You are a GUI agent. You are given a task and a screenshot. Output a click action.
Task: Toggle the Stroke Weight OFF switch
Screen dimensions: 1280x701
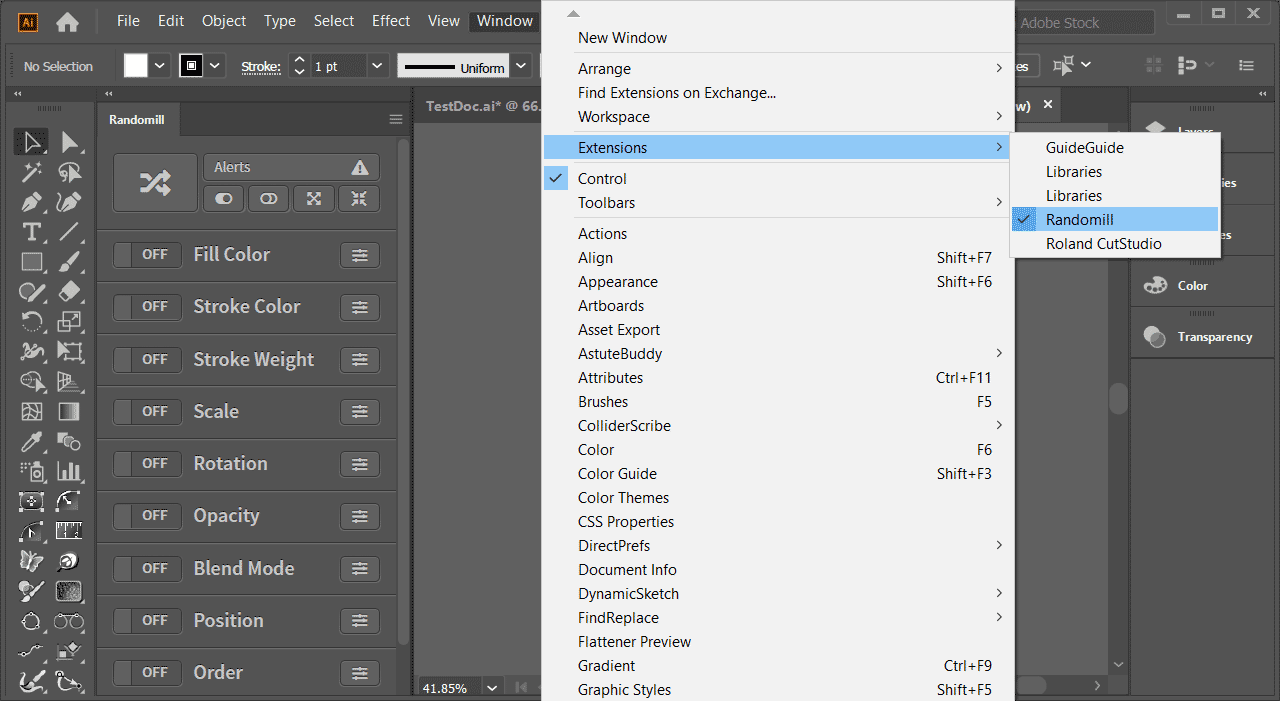(147, 359)
